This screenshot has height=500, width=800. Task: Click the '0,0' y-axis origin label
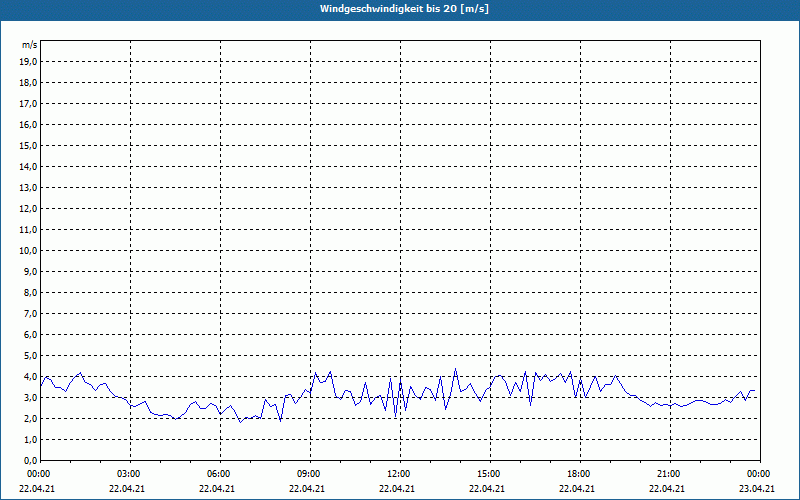click(x=30, y=460)
